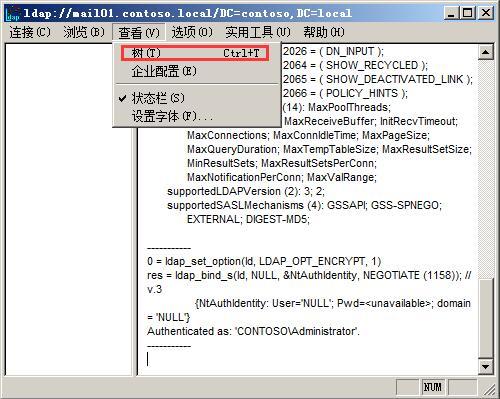This screenshot has width=500, height=399.
Task: Choose 企业配置(E) from the menu
Action: tap(197, 71)
